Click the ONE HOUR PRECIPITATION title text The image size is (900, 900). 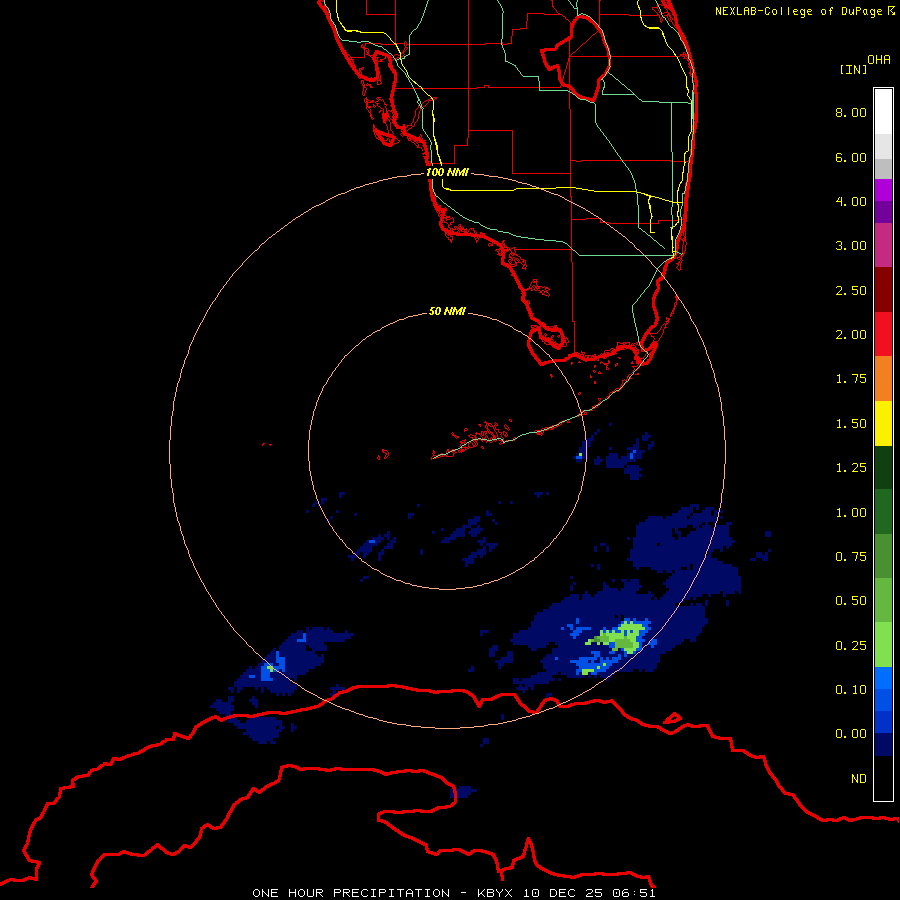351,893
